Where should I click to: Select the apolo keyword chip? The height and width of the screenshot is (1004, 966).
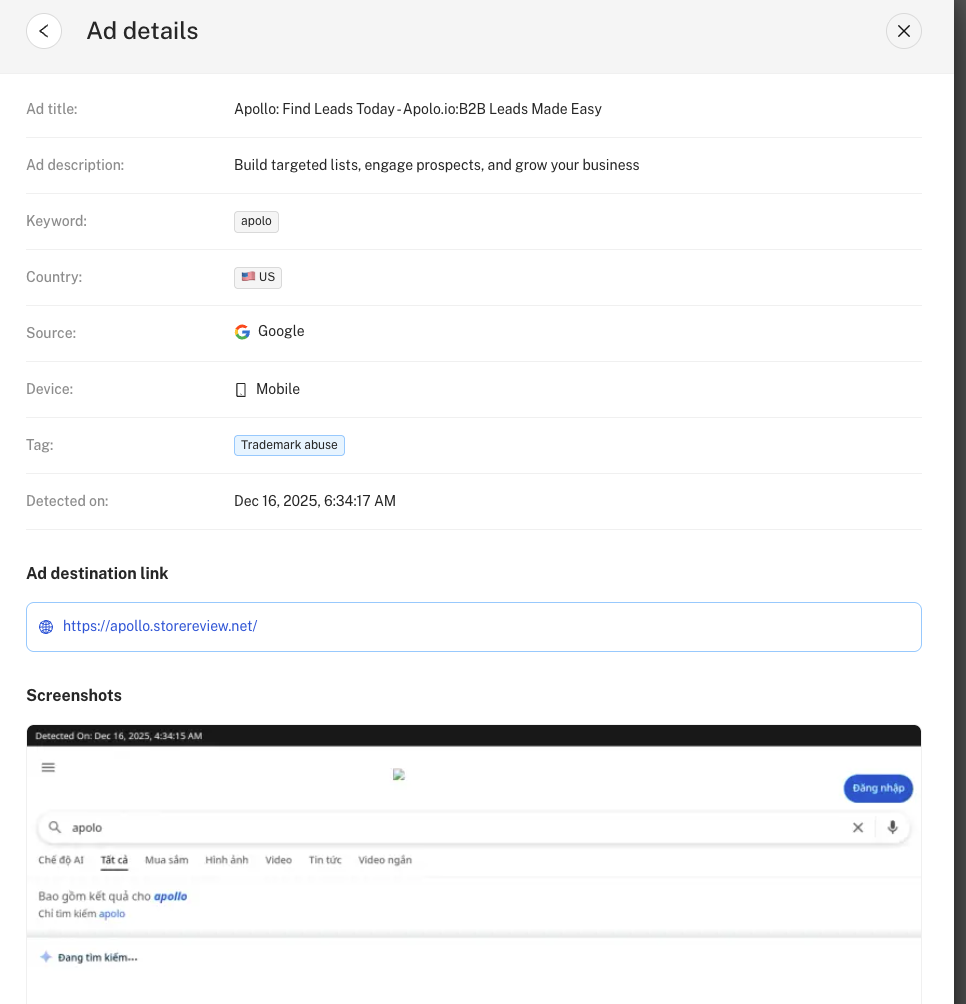coord(256,222)
